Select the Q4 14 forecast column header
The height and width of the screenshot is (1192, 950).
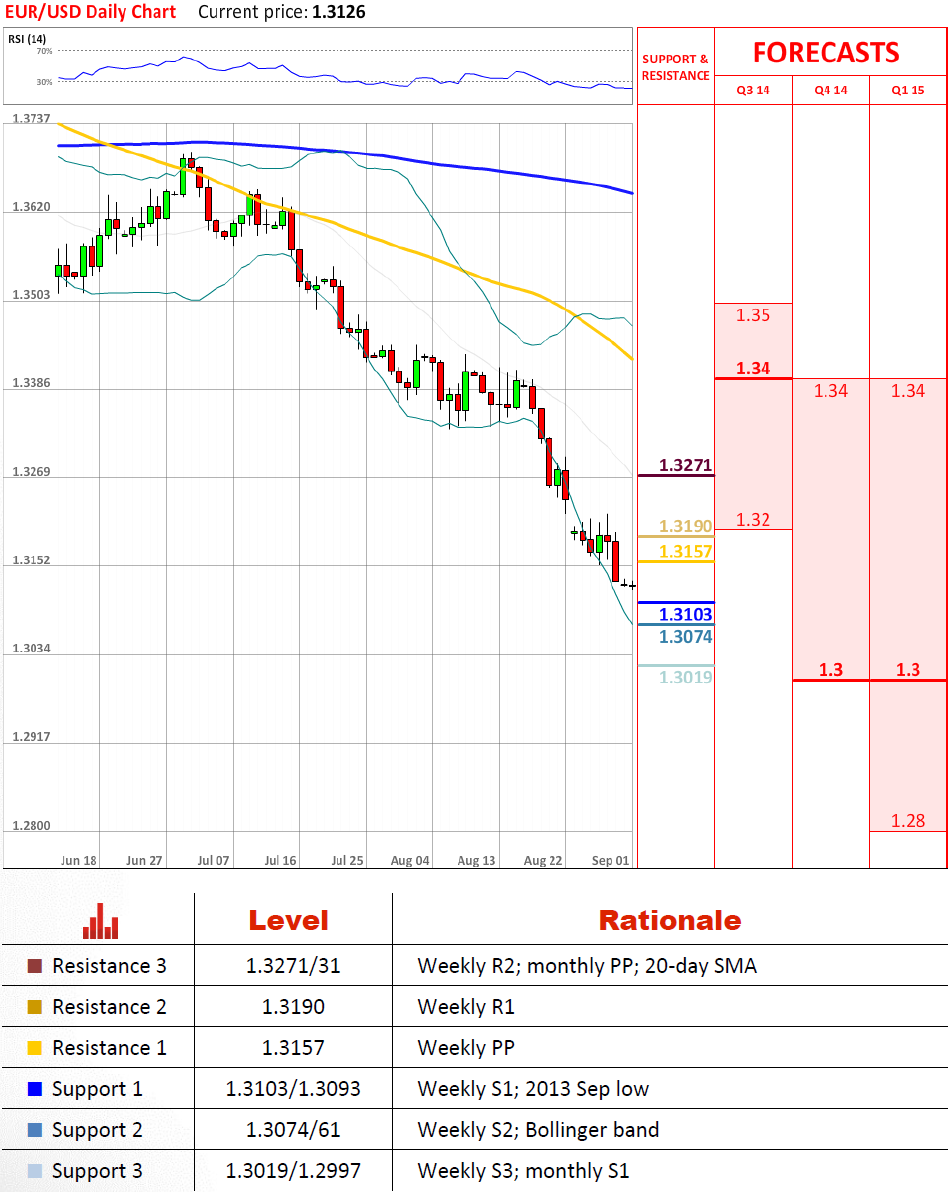(x=831, y=90)
